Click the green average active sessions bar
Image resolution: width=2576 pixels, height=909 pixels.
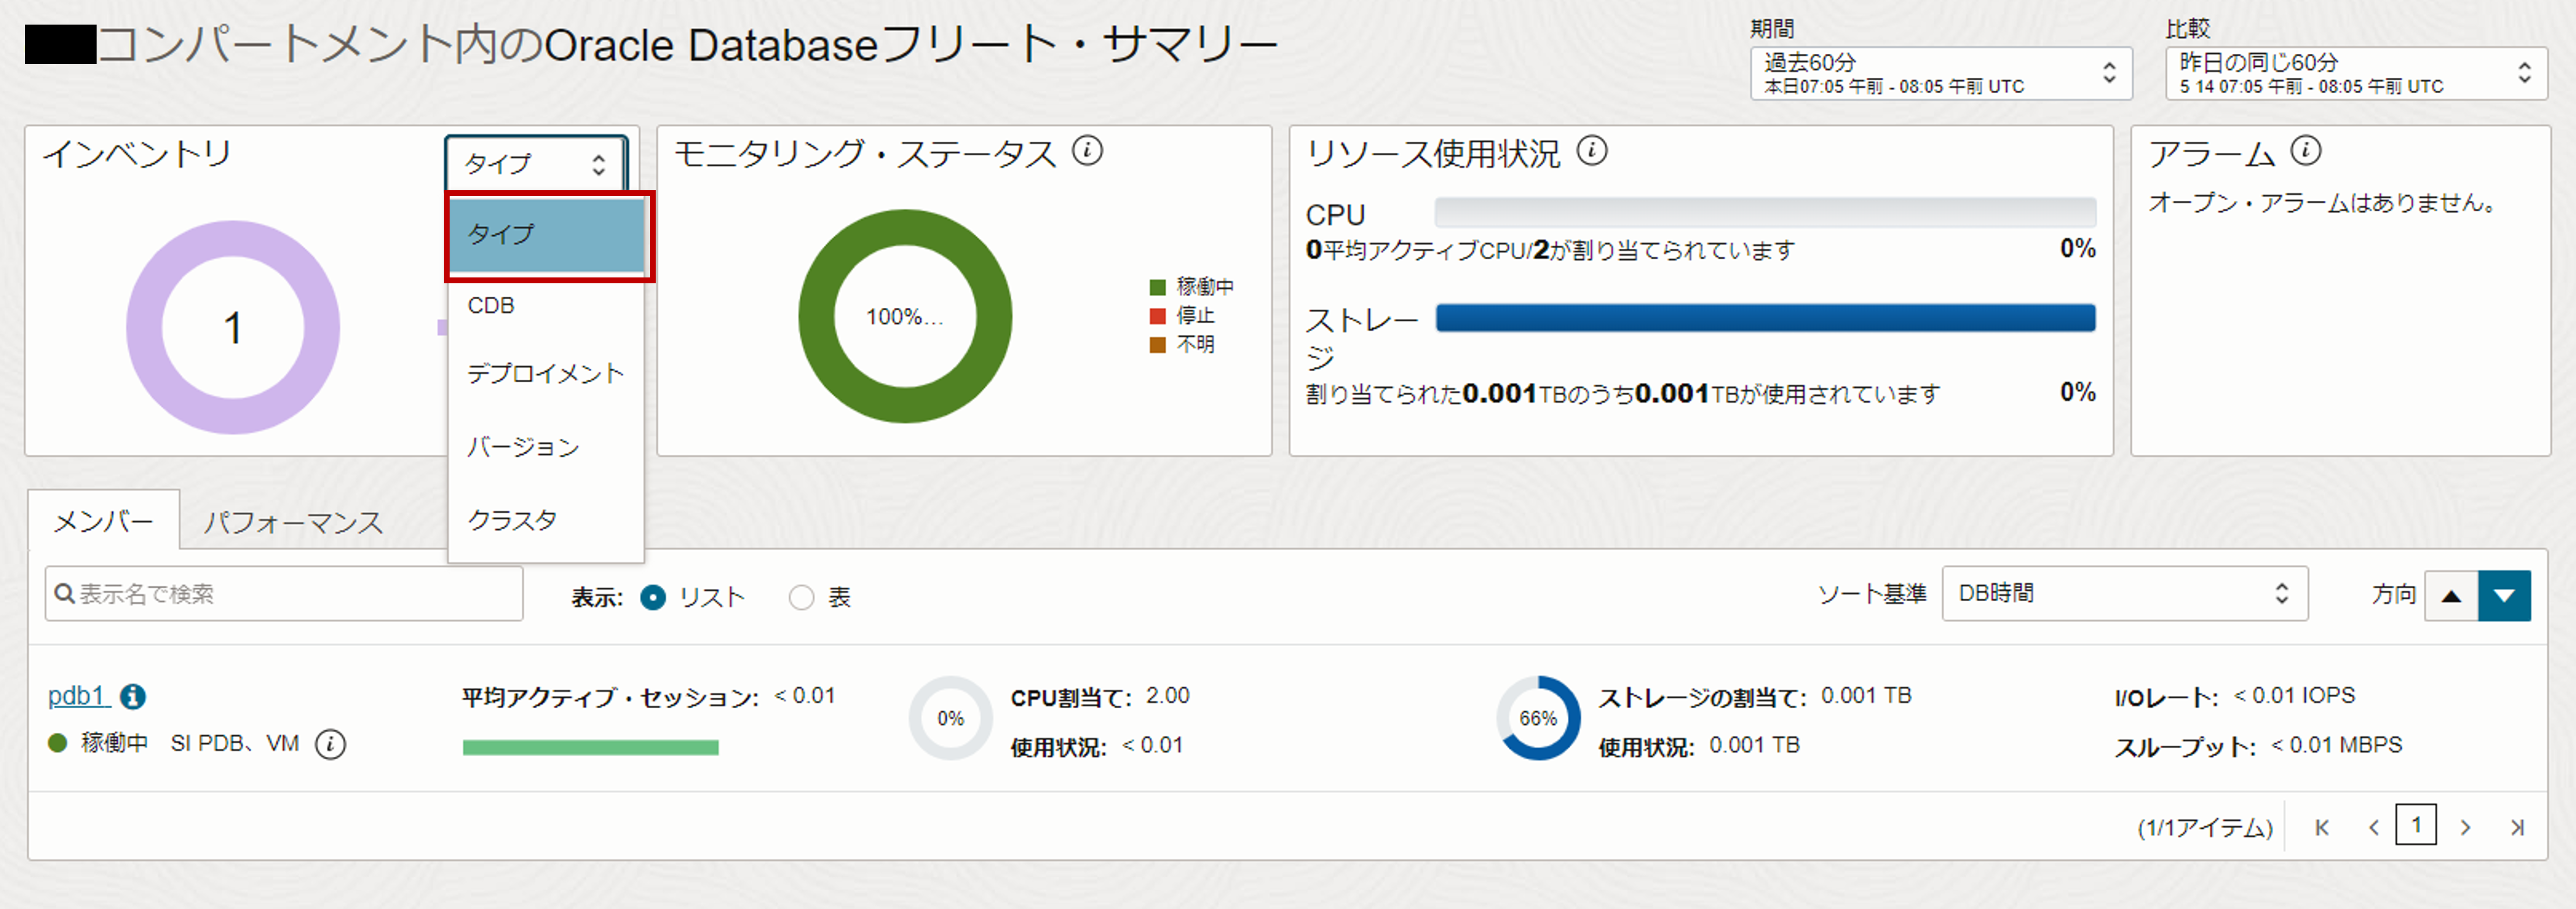pyautogui.click(x=591, y=748)
